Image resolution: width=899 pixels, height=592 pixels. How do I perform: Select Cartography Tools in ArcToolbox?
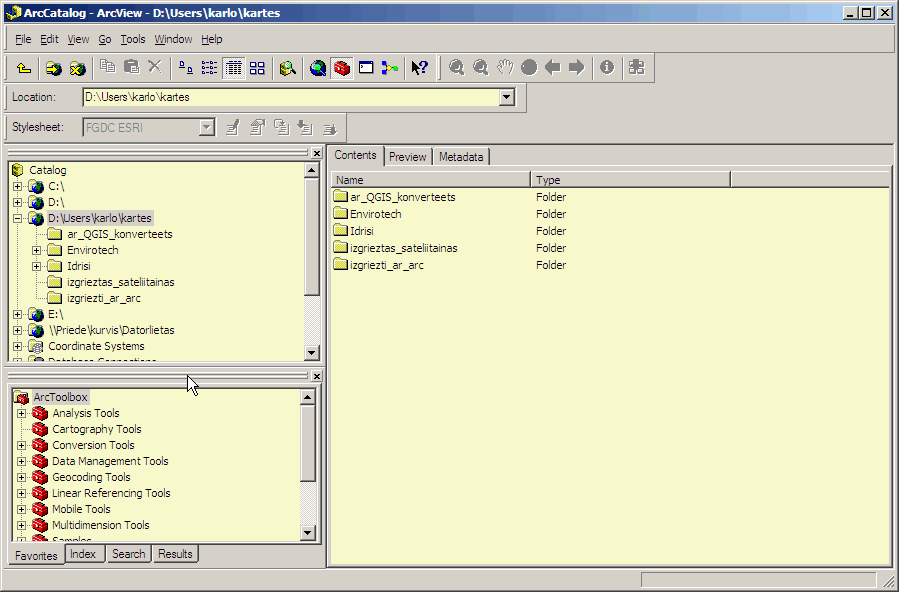(x=96, y=429)
